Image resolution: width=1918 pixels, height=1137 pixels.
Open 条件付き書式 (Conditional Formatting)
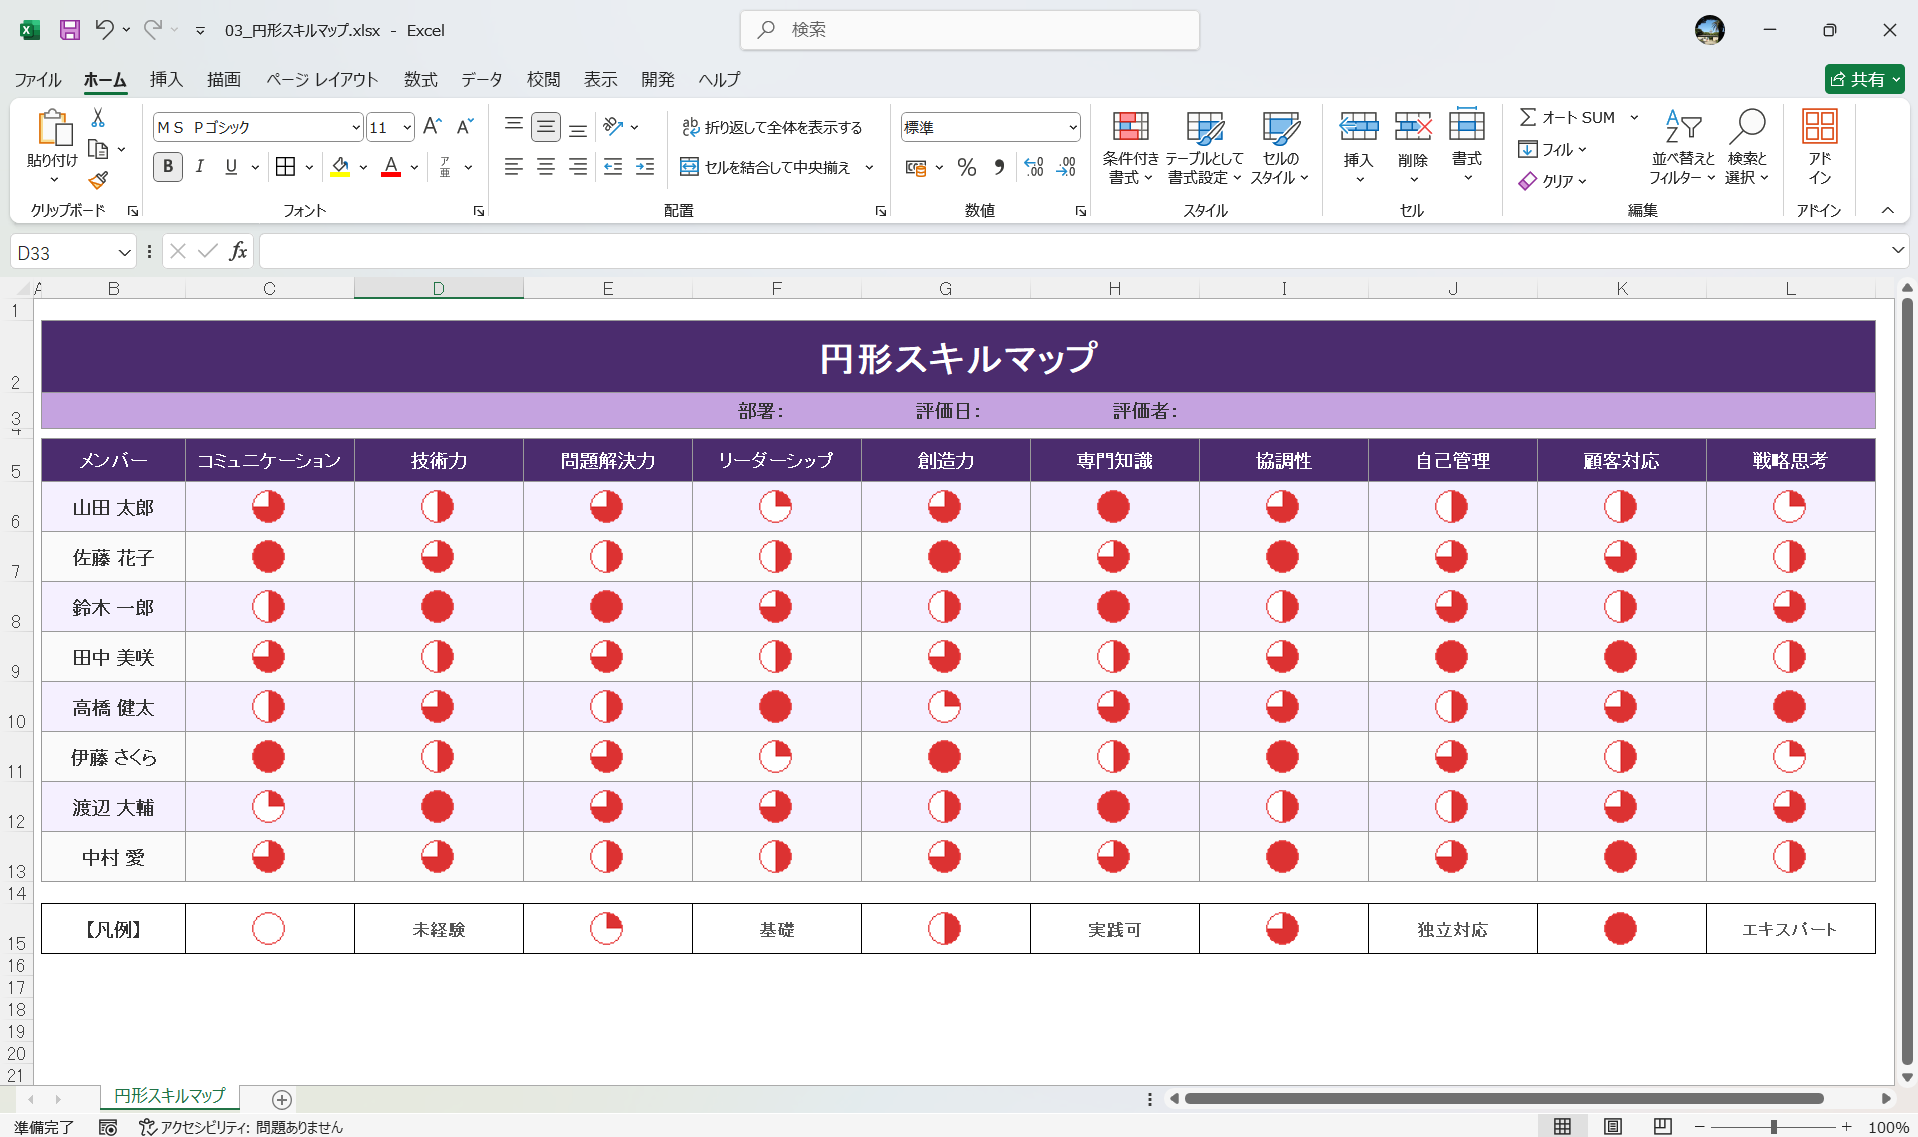point(1130,148)
